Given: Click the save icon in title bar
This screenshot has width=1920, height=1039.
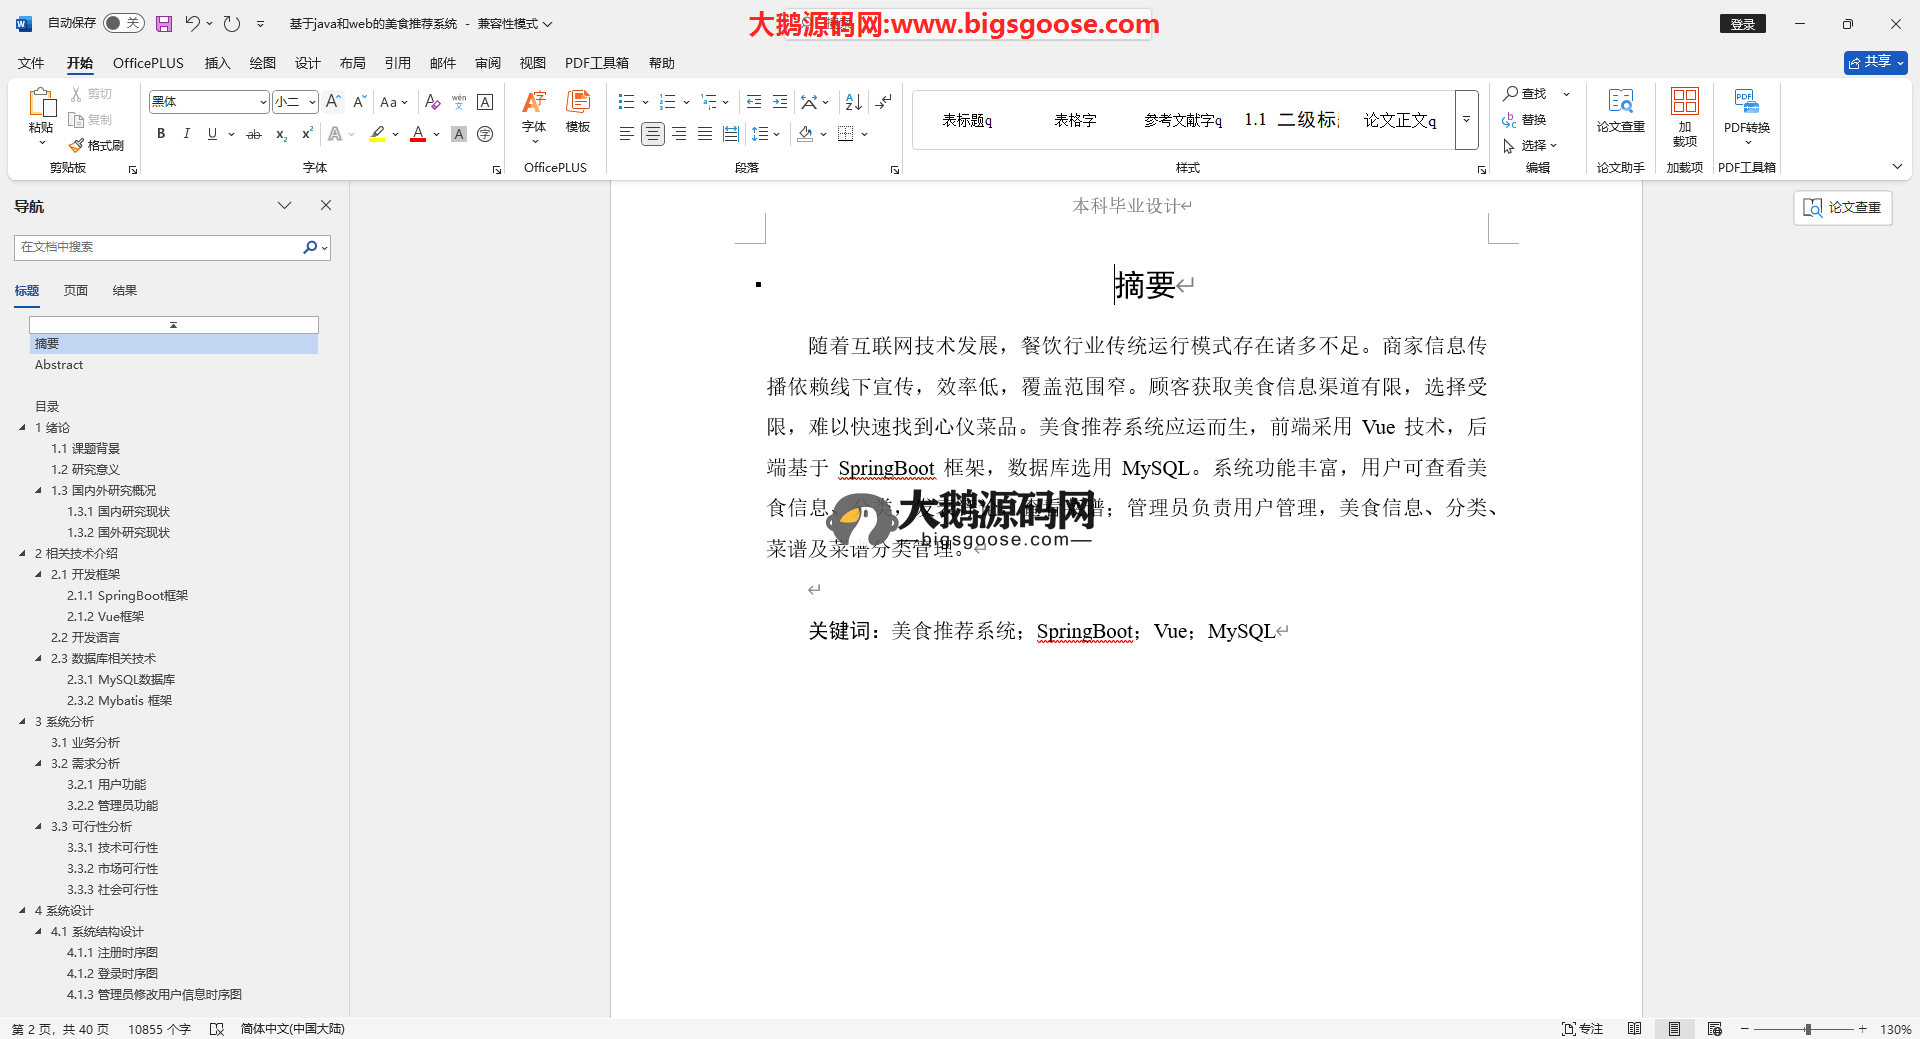Looking at the screenshot, I should pyautogui.click(x=164, y=23).
